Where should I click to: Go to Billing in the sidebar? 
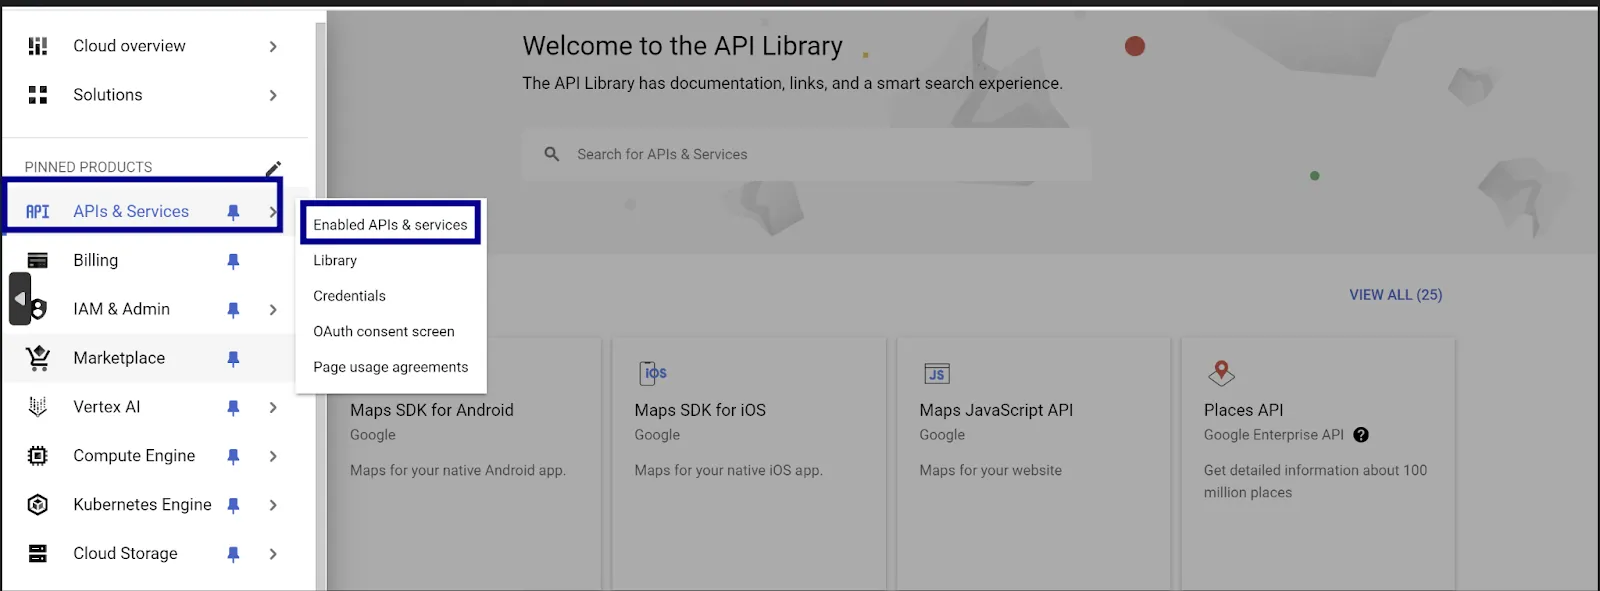tap(96, 260)
